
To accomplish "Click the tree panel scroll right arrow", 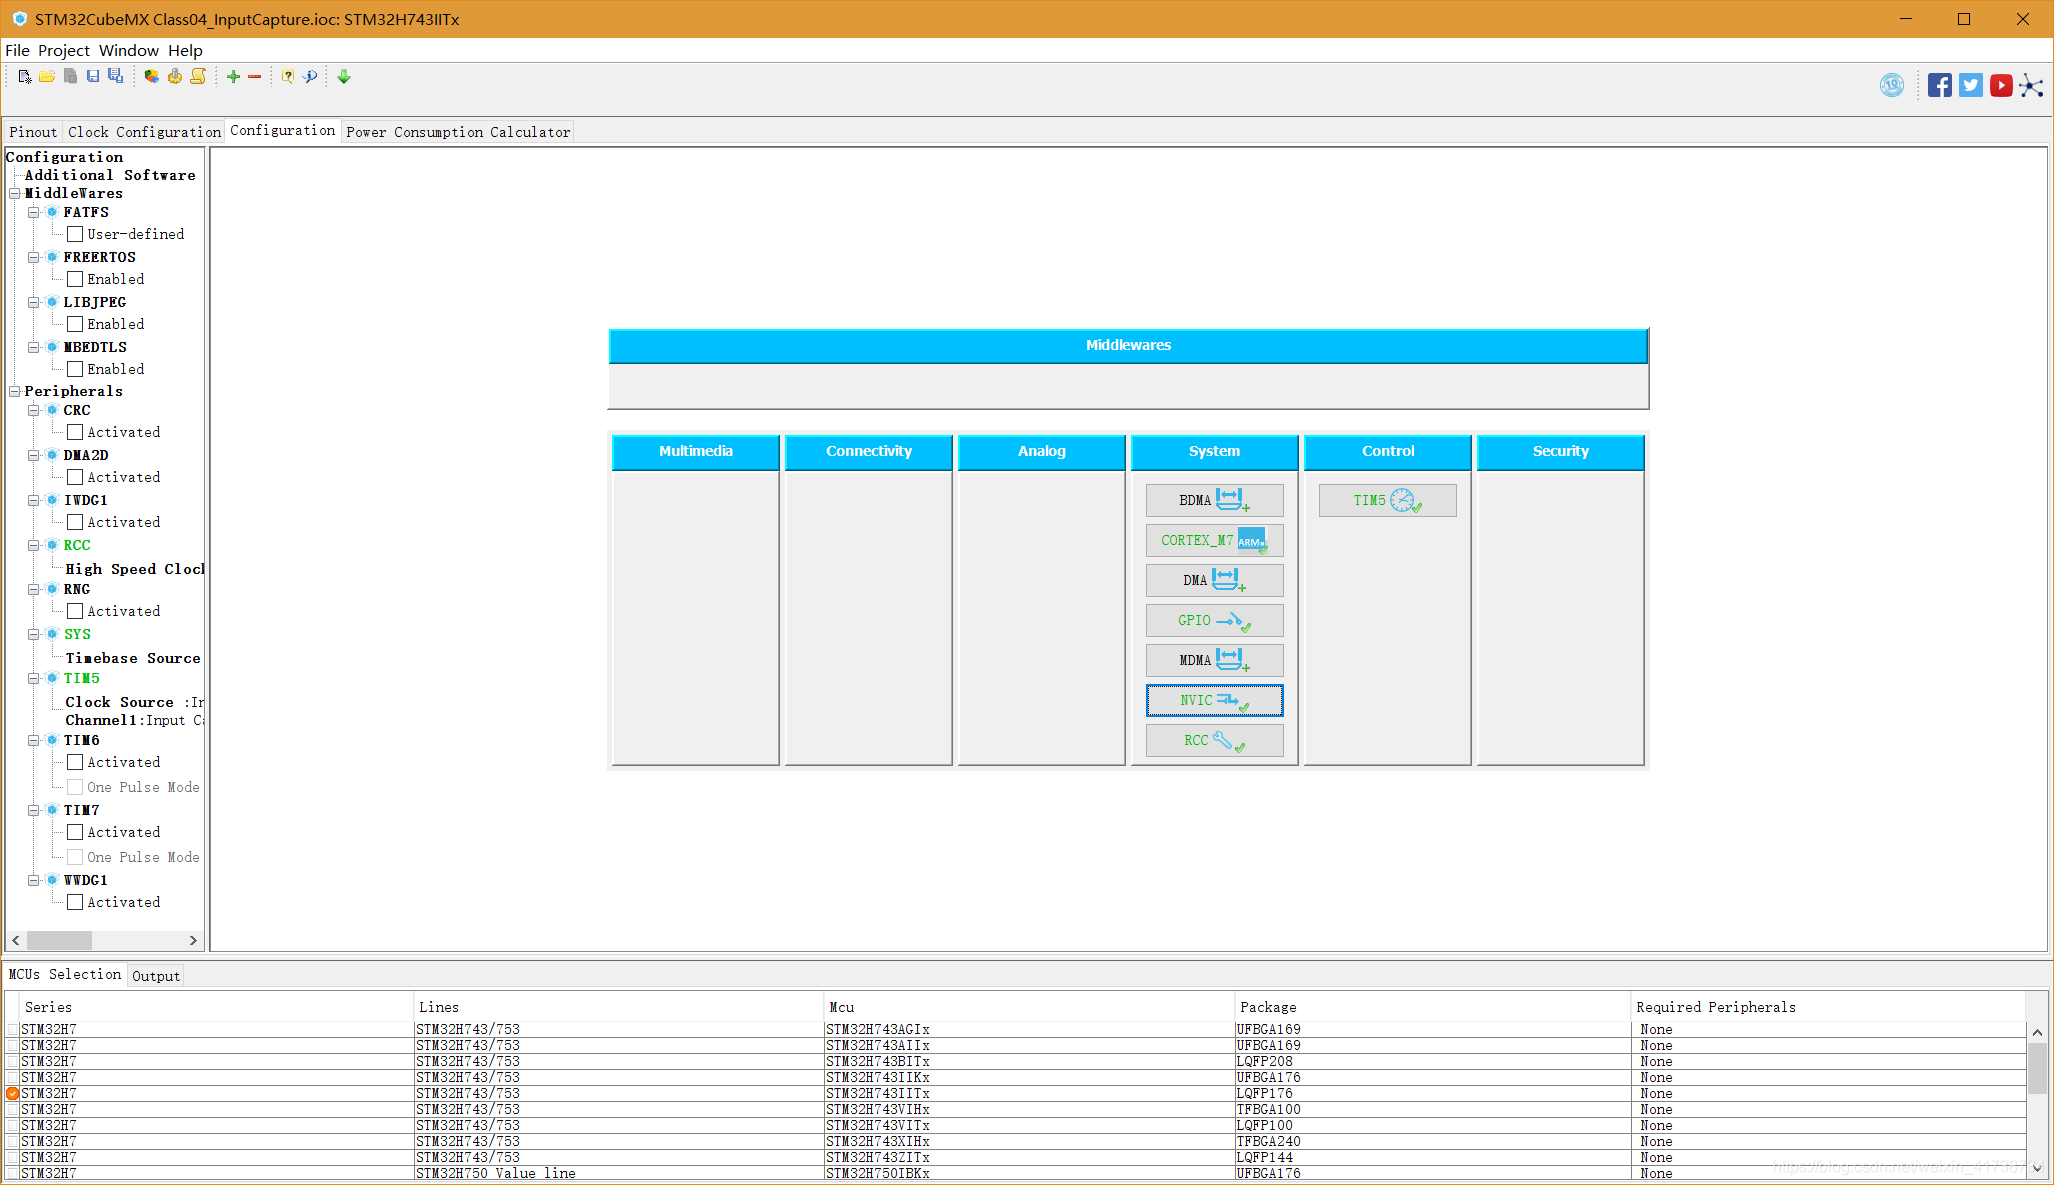I will pos(193,940).
